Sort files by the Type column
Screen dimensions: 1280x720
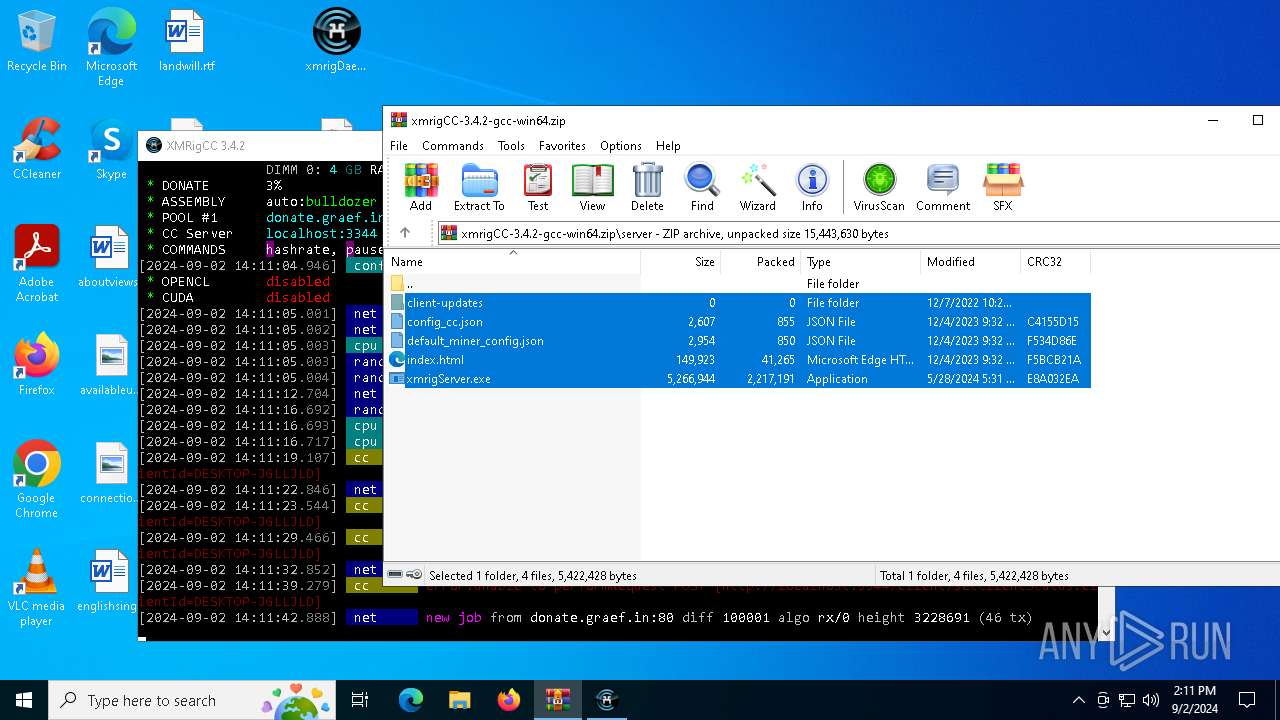pyautogui.click(x=861, y=262)
